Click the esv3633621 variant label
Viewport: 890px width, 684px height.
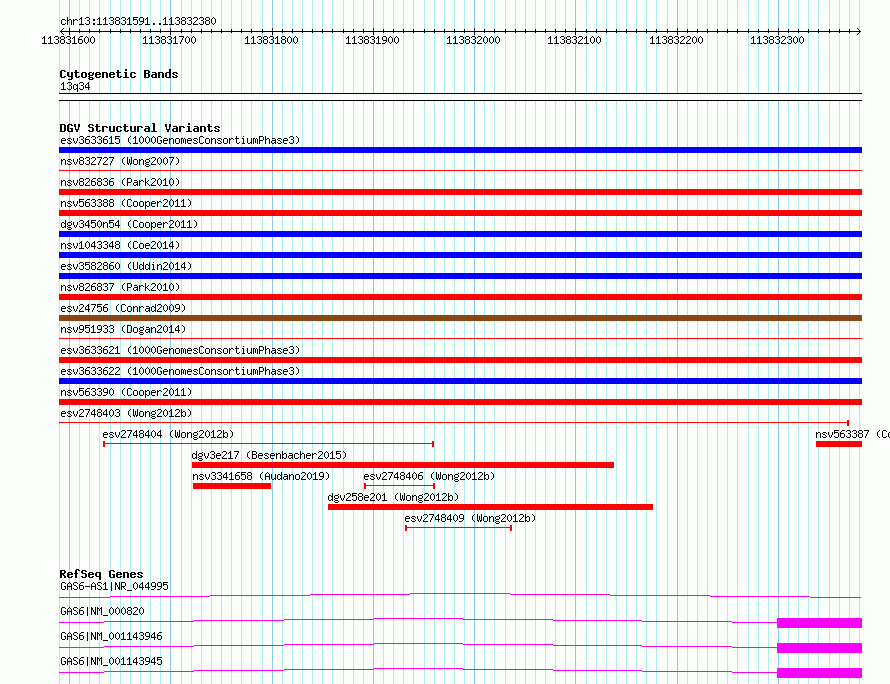pyautogui.click(x=180, y=350)
